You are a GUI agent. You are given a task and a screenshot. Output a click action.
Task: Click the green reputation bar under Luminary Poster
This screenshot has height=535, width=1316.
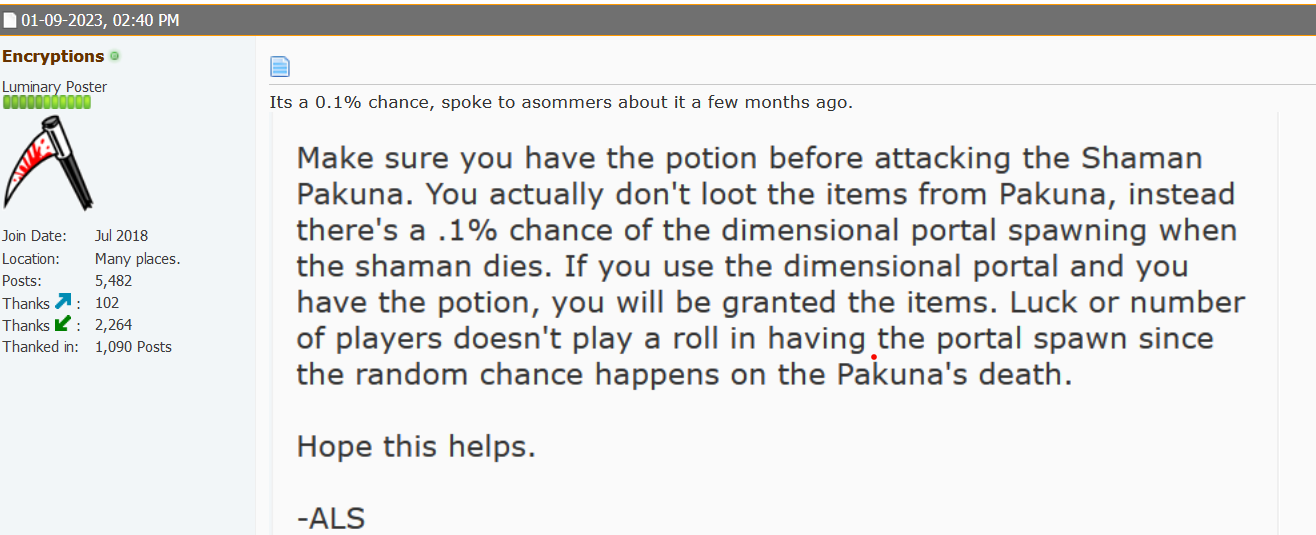pos(46,102)
